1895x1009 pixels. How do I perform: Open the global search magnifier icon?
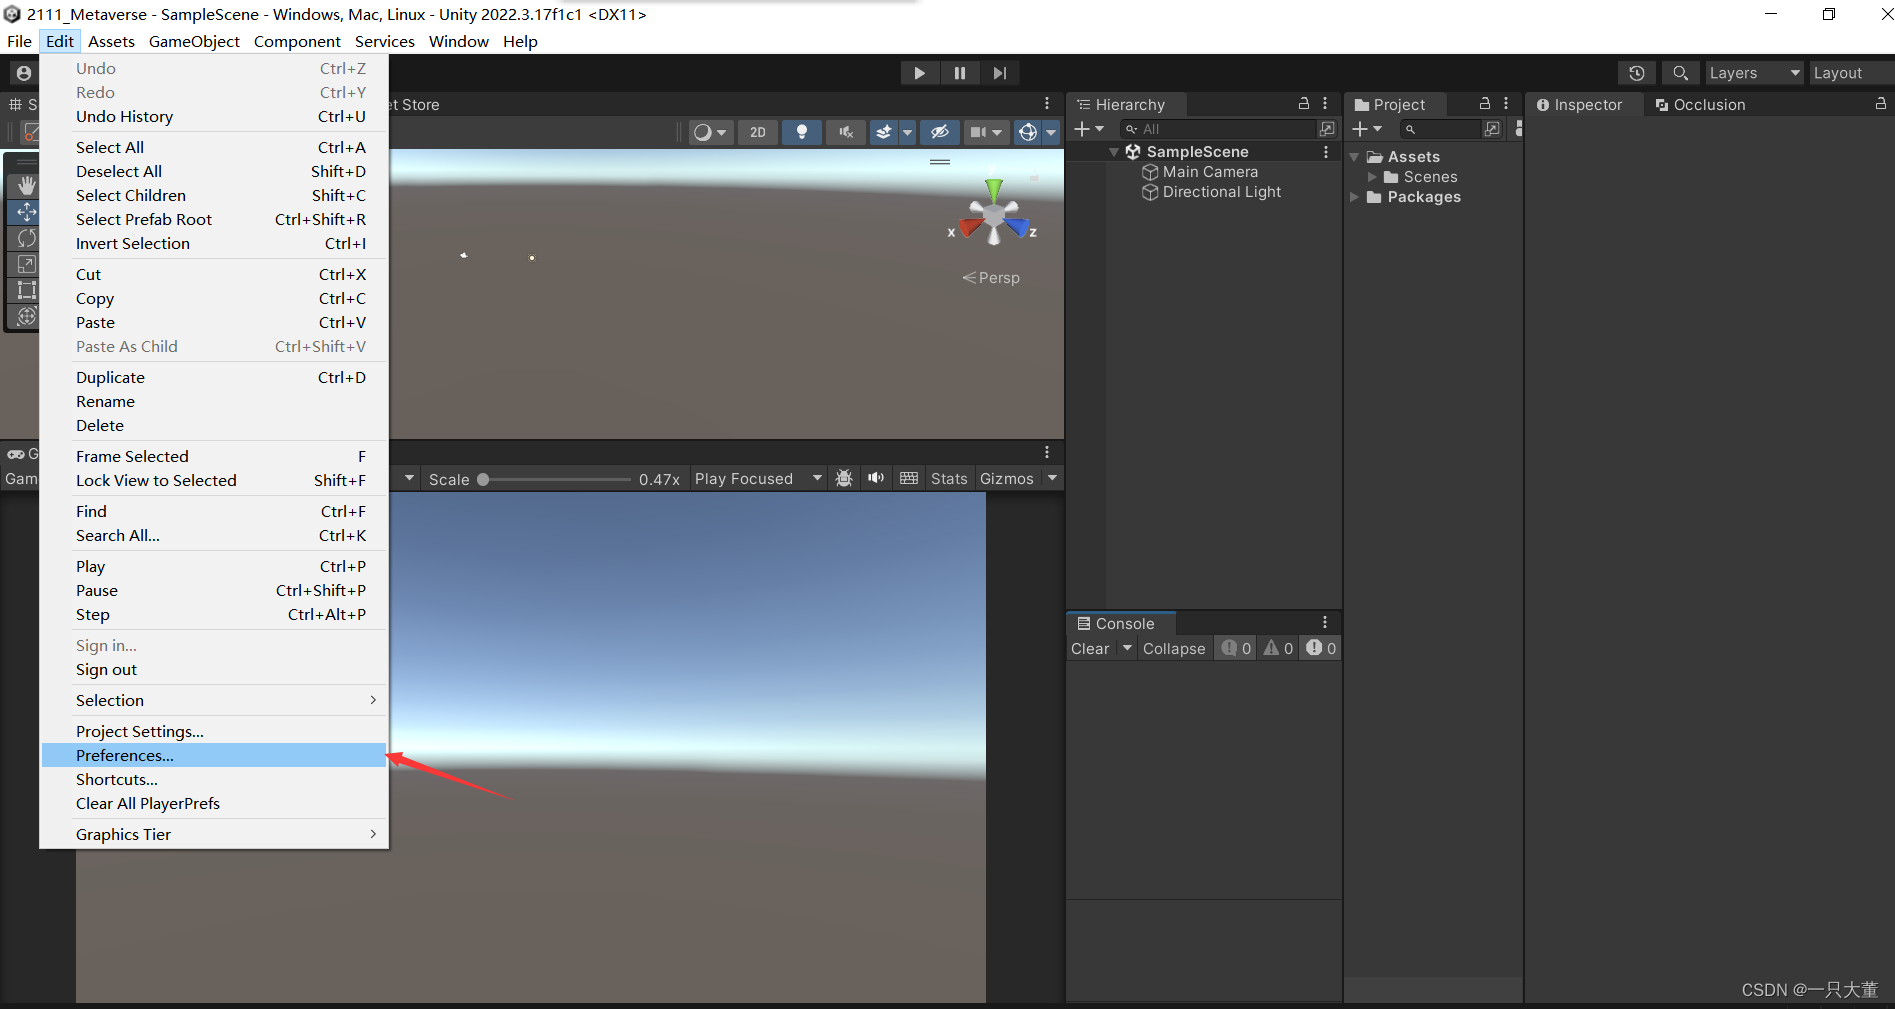tap(1680, 73)
